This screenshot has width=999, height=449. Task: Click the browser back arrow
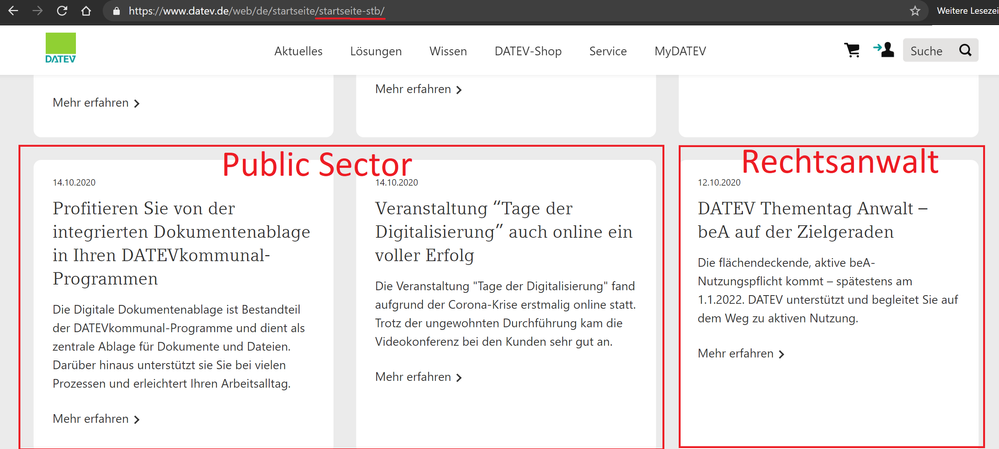click(x=12, y=11)
